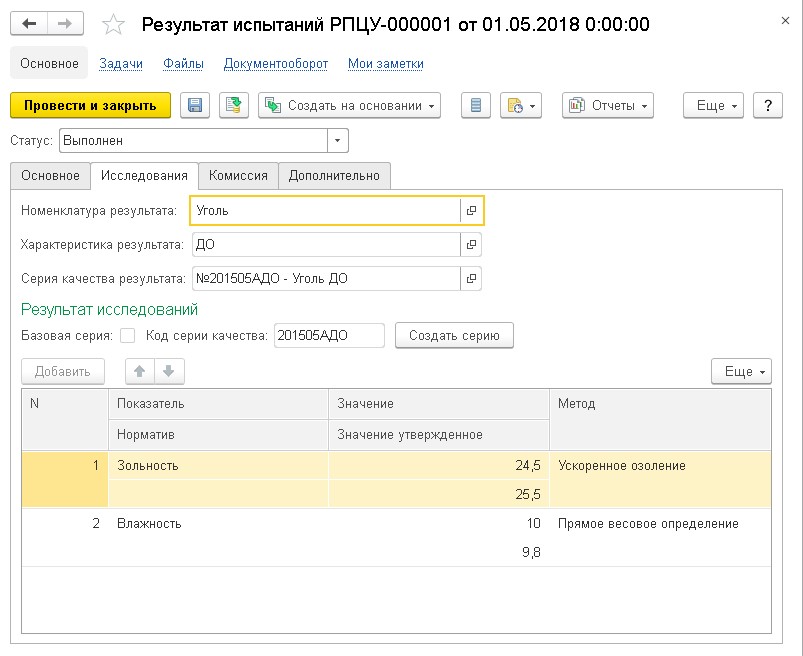
Task: Open the Номенклатура результата field's open icon
Action: pyautogui.click(x=472, y=211)
